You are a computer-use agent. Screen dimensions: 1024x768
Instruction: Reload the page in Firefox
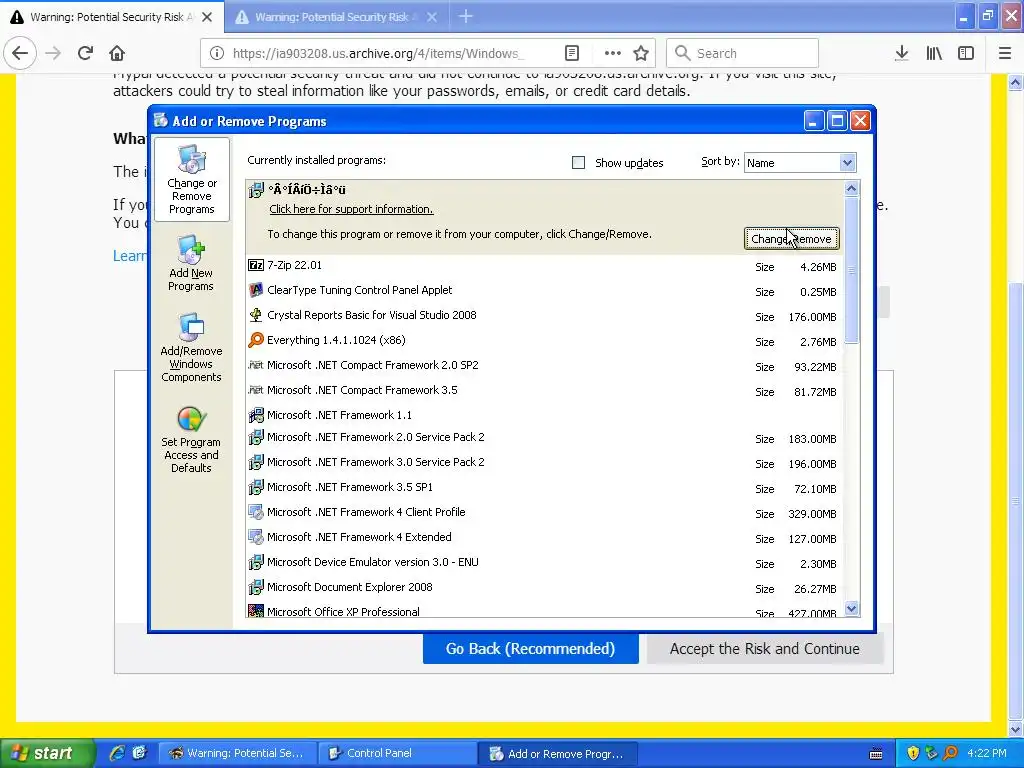[85, 53]
